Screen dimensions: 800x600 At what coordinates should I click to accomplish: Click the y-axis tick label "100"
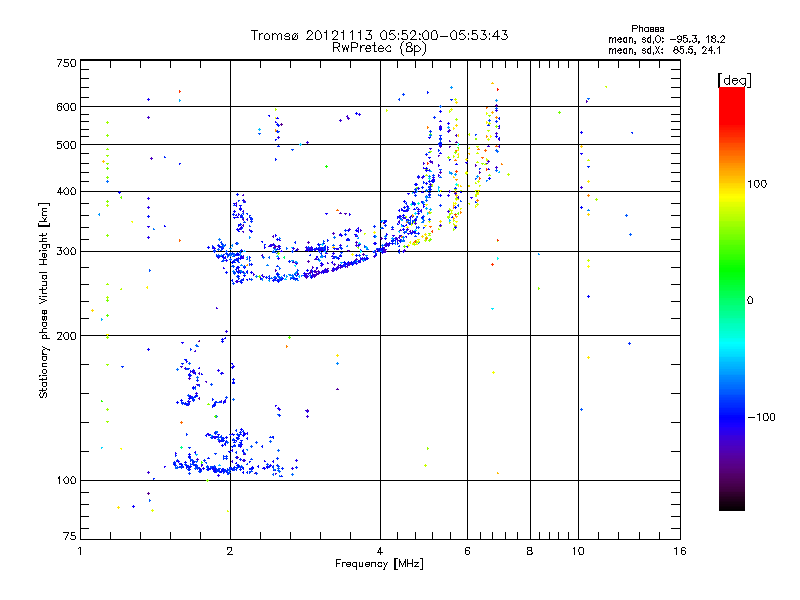click(x=66, y=480)
